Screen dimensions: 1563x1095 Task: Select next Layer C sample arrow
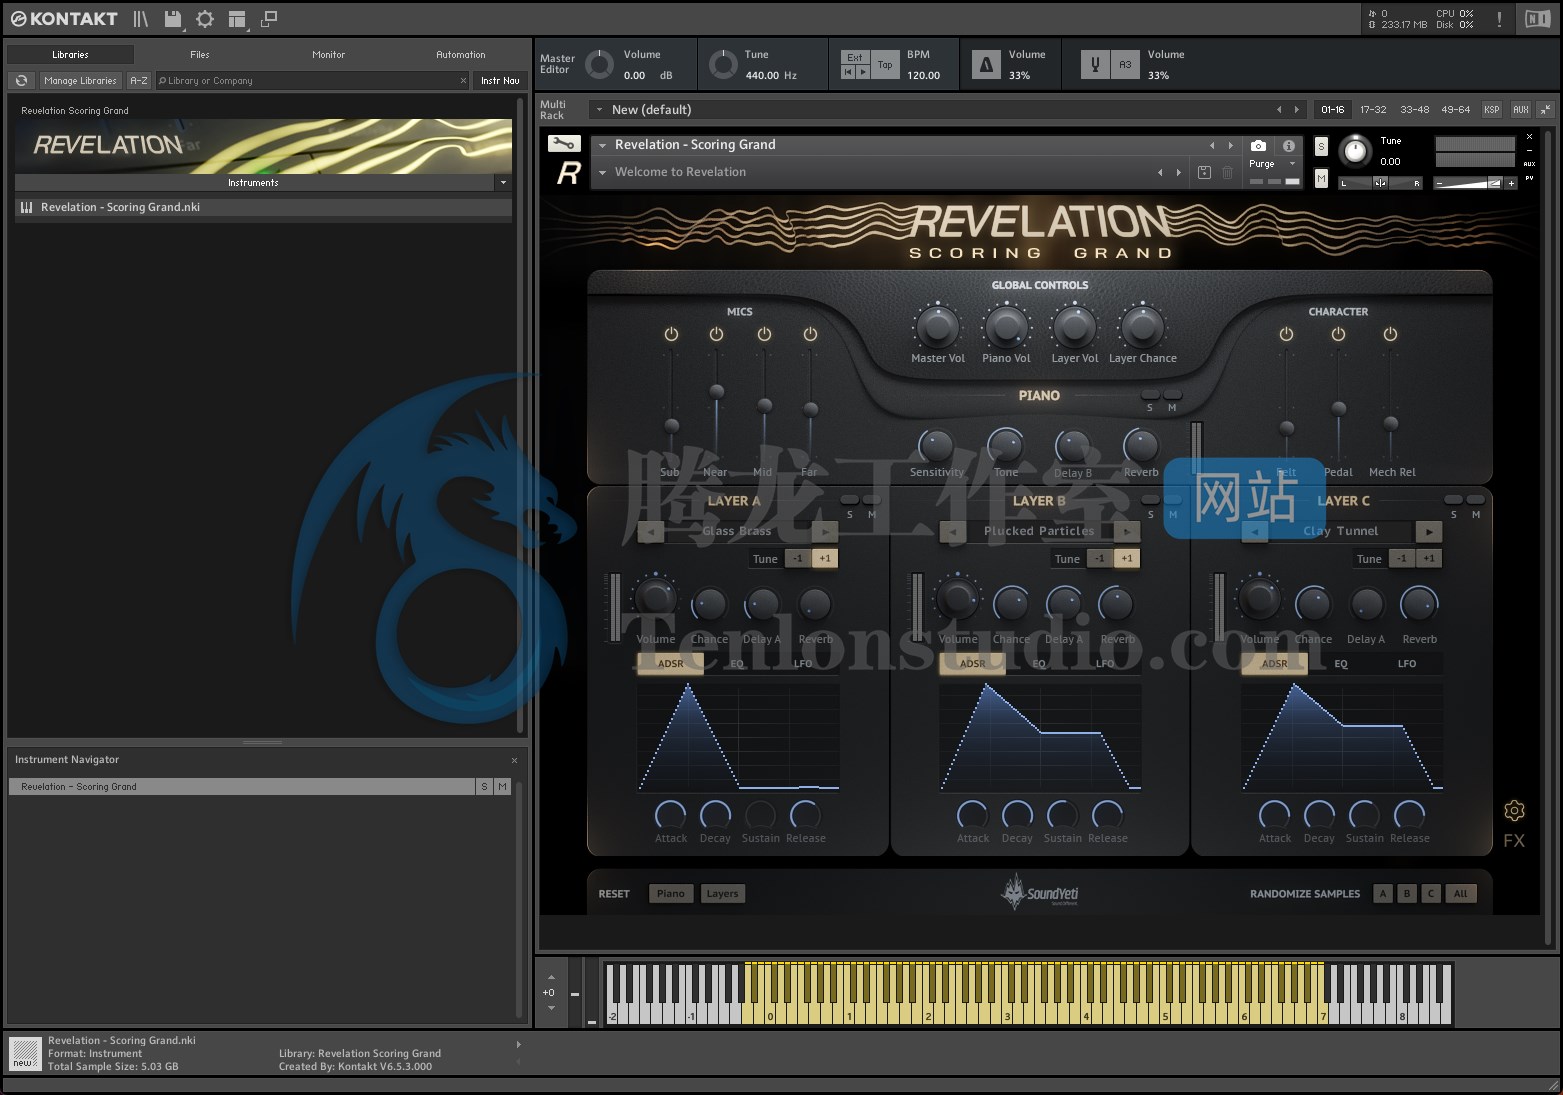click(1429, 532)
